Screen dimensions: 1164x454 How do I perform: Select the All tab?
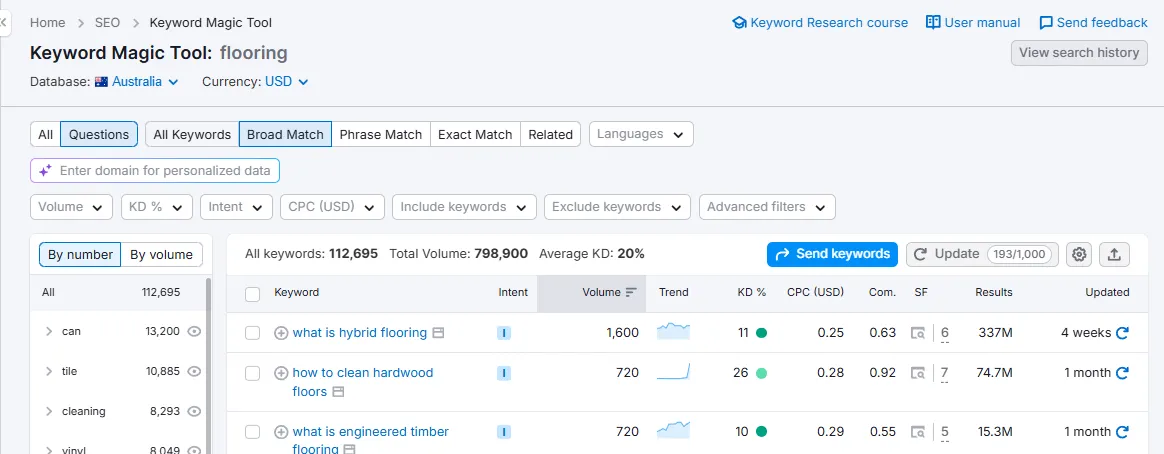pyautogui.click(x=45, y=134)
